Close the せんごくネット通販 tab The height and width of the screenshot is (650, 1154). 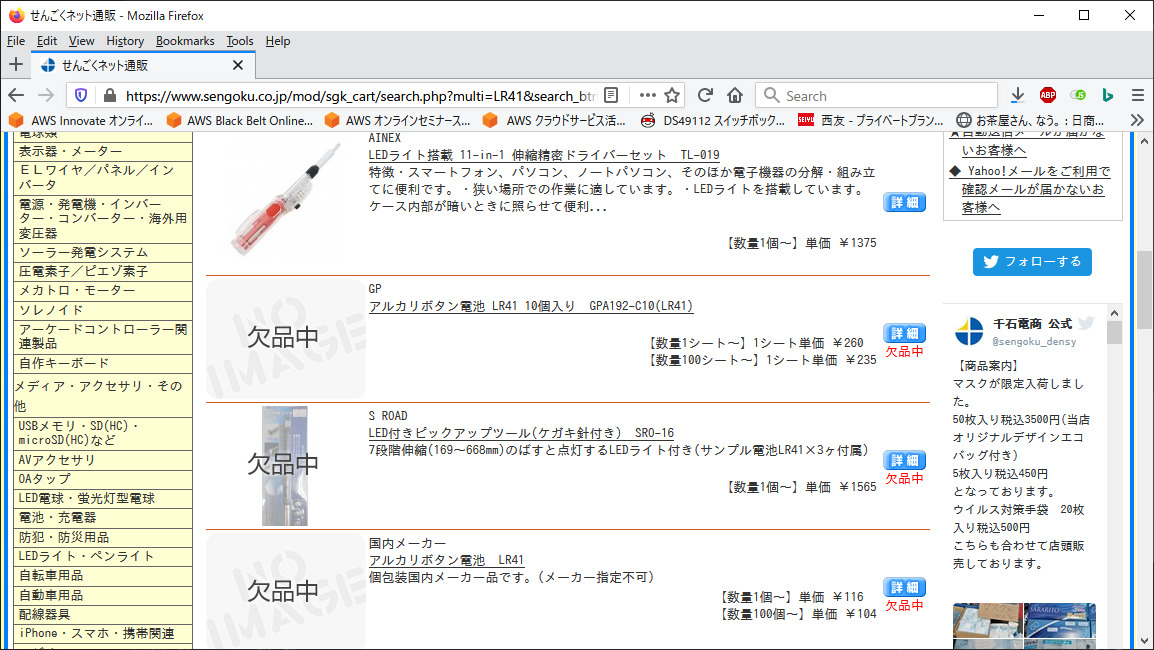click(x=238, y=66)
